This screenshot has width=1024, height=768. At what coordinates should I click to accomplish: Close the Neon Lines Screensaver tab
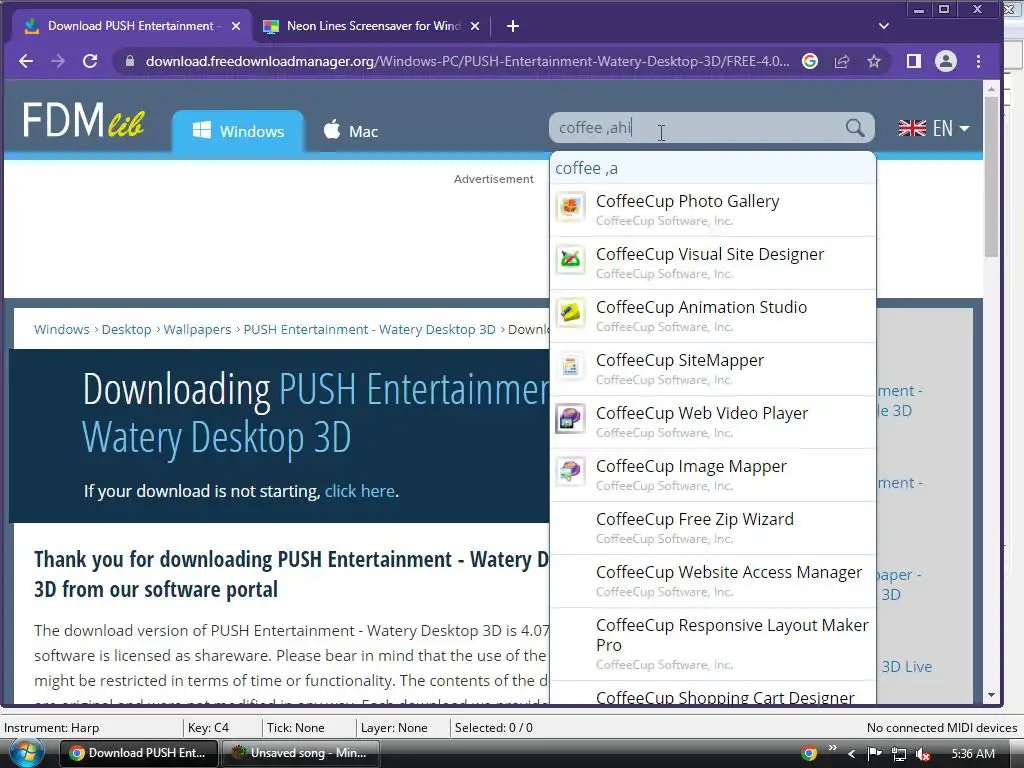point(475,26)
